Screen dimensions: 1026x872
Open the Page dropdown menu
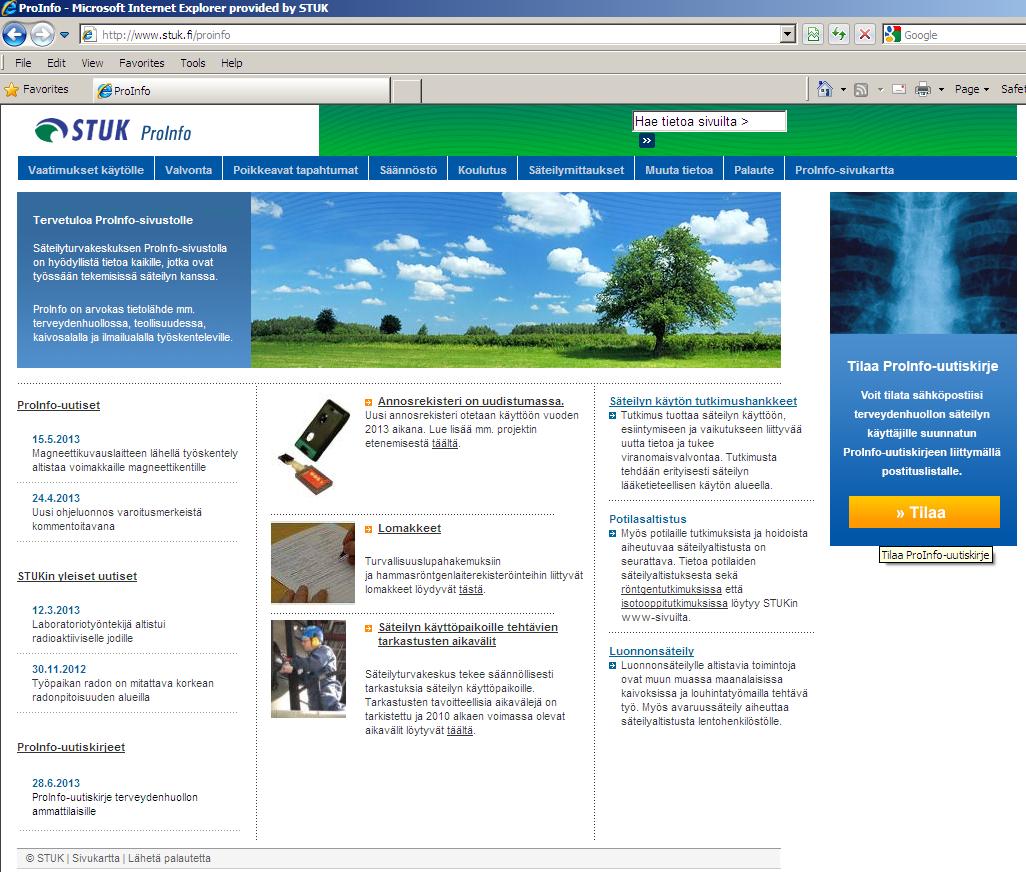972,89
